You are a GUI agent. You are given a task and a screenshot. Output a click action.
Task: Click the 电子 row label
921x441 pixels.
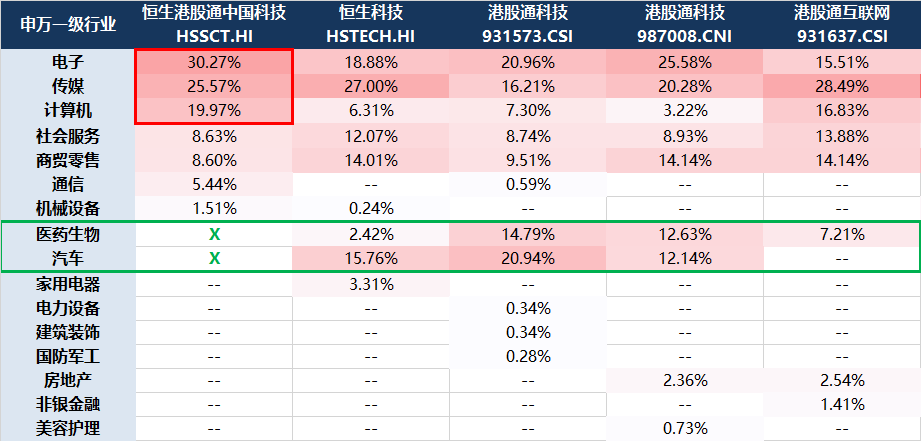68,61
